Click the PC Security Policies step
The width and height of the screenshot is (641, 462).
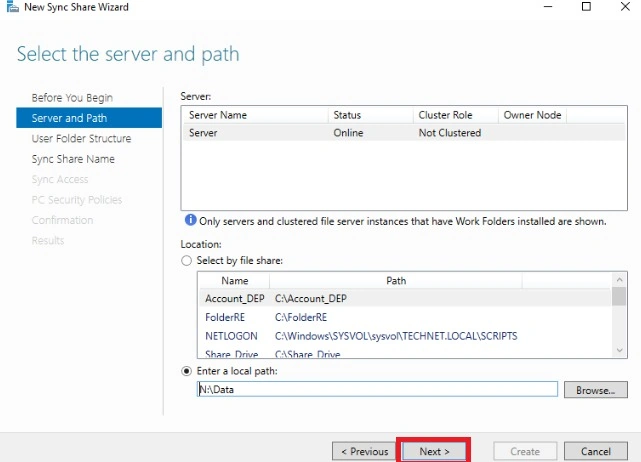[x=77, y=200]
